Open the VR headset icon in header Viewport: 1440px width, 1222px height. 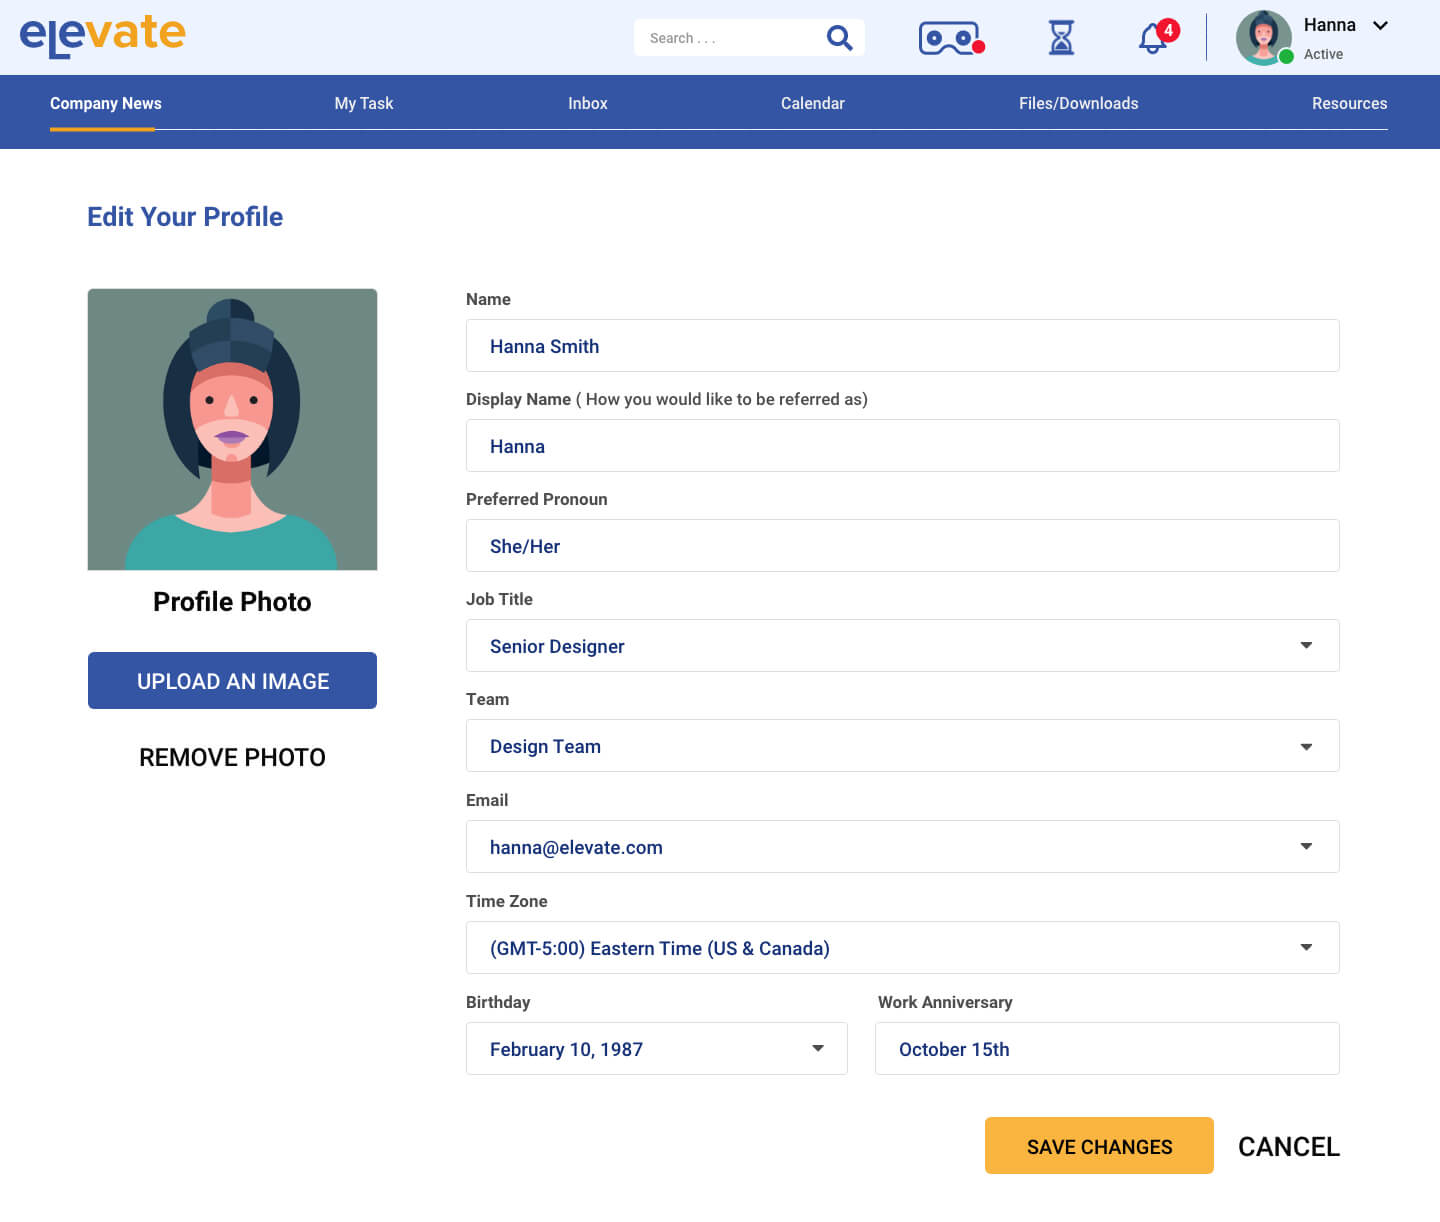pyautogui.click(x=951, y=38)
